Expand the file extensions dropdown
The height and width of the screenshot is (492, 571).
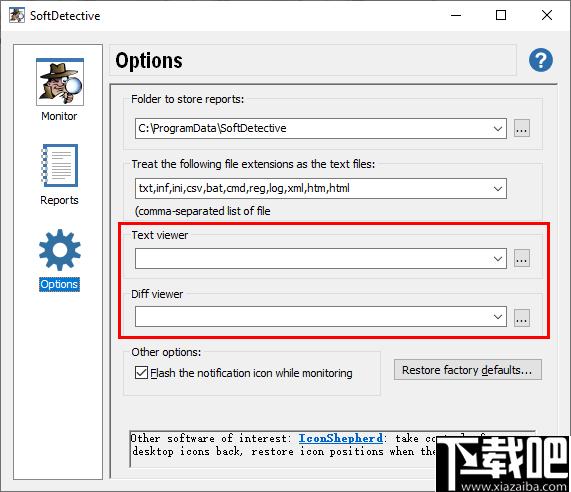[x=497, y=189]
